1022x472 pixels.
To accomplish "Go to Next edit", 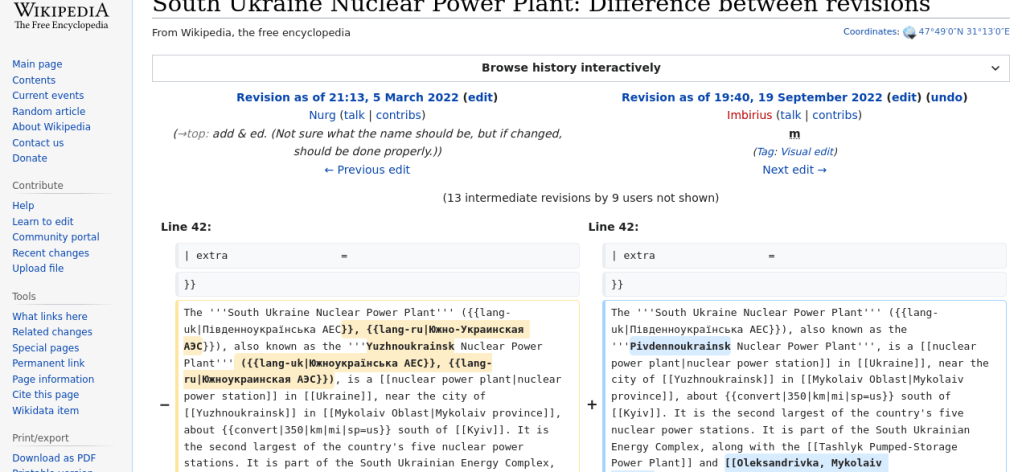I will click(x=794, y=170).
